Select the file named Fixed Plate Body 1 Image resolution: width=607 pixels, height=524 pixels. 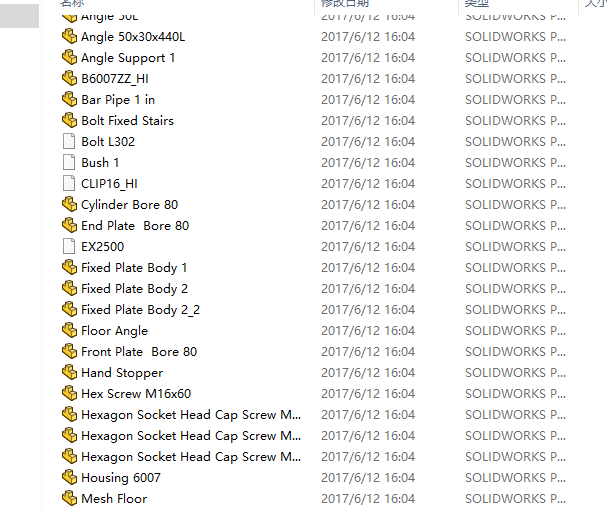pyautogui.click(x=134, y=268)
